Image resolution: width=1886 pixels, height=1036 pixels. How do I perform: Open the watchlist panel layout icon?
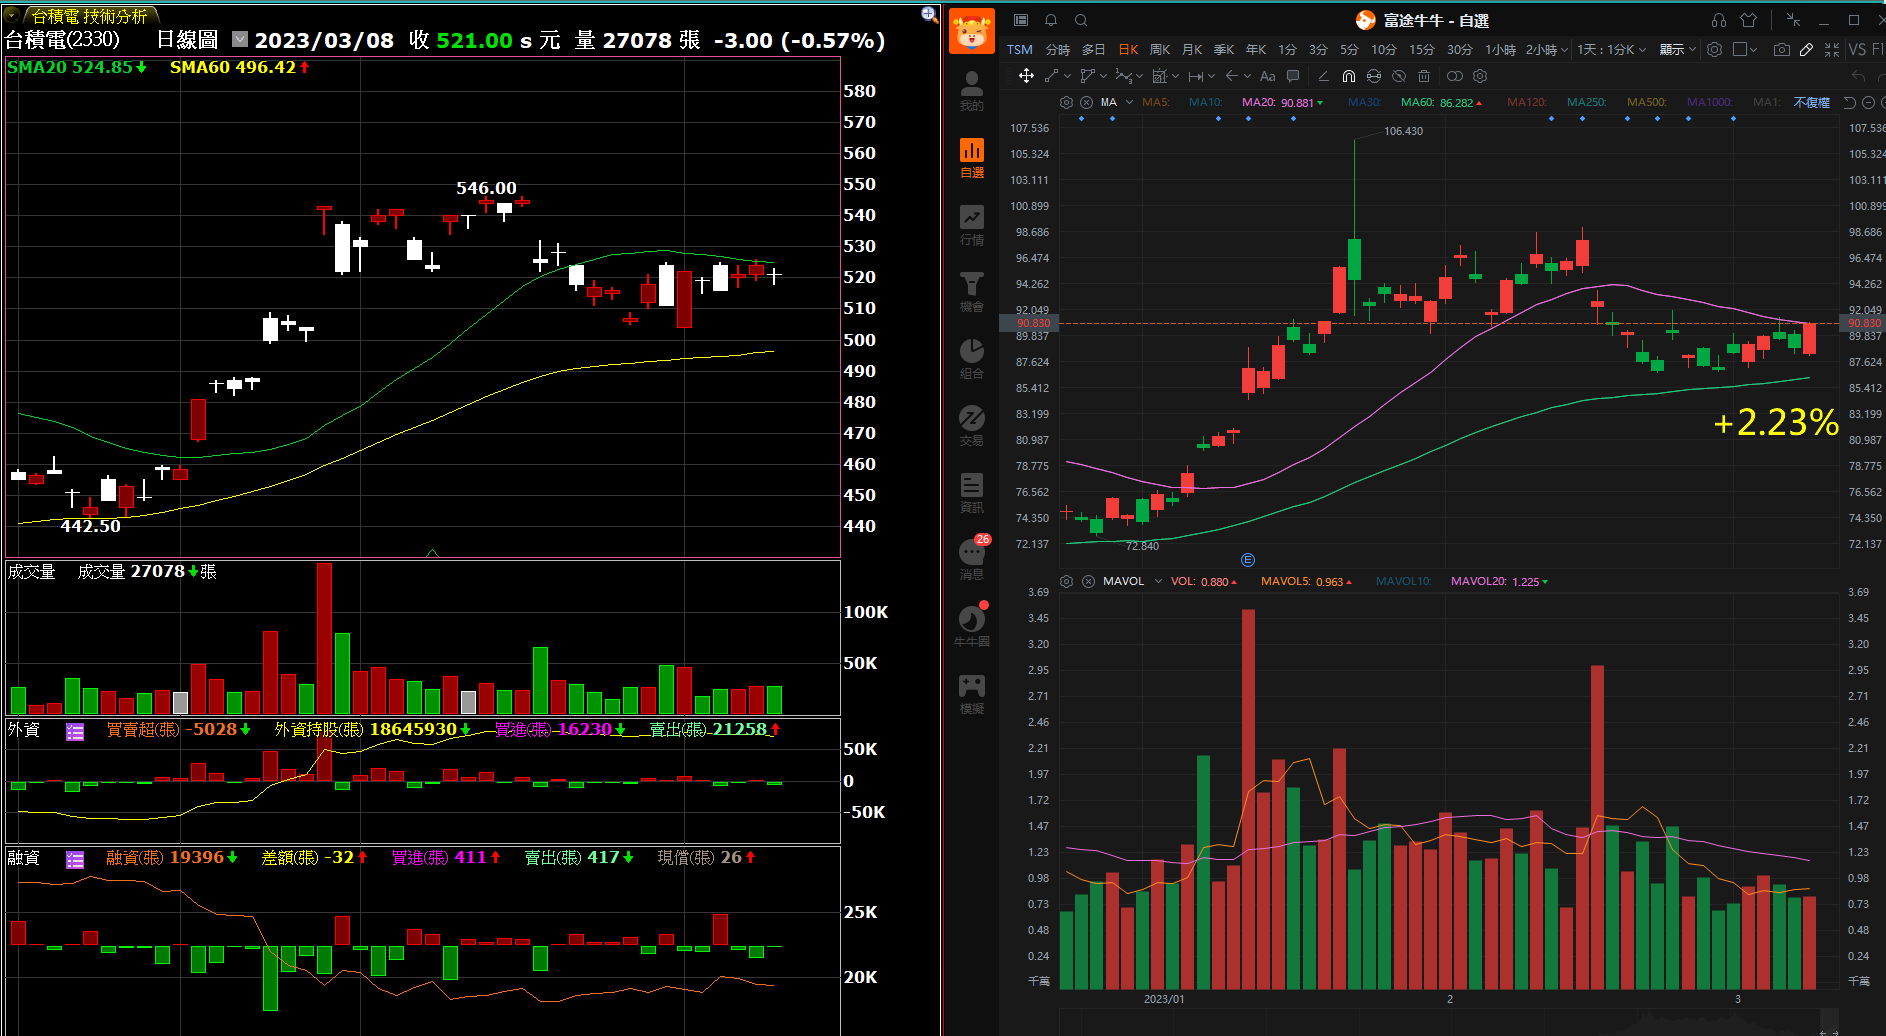coord(1021,20)
